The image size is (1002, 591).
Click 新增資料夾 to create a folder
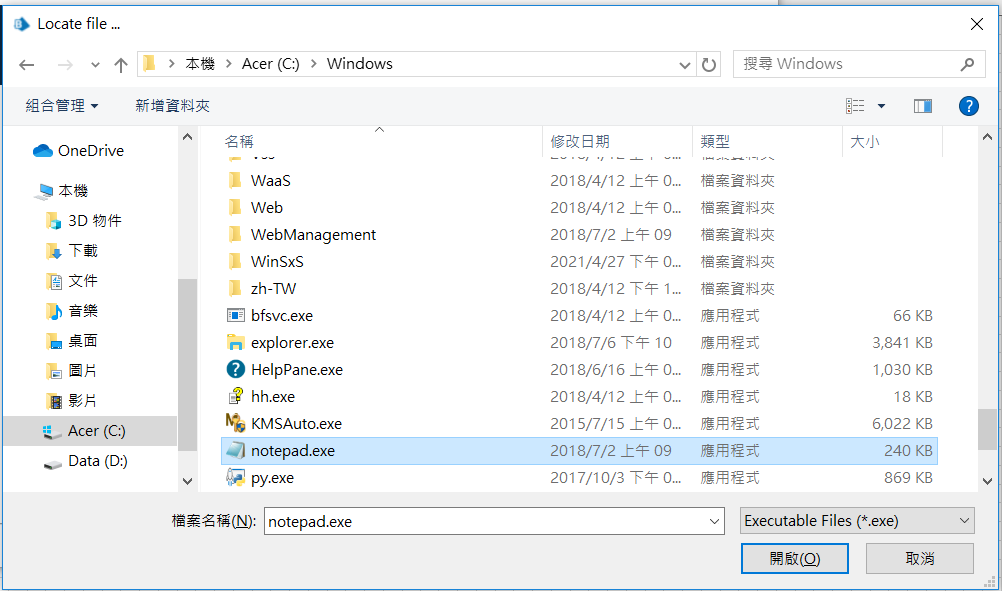click(x=173, y=105)
